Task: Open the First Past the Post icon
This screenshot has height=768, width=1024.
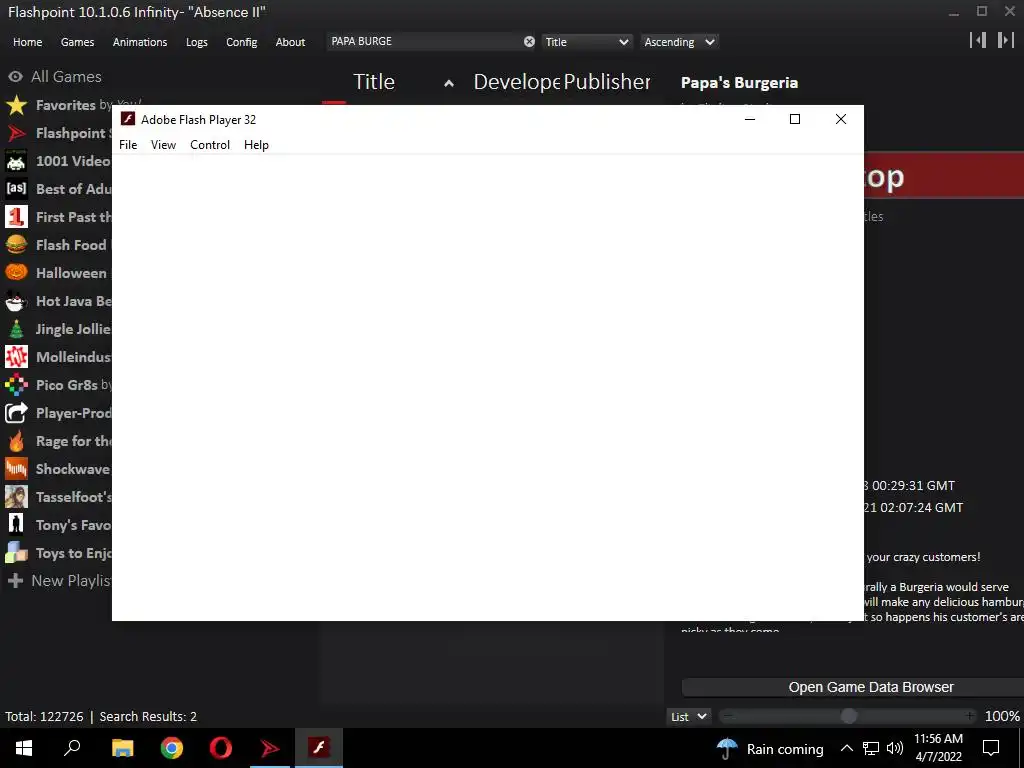Action: pos(16,217)
